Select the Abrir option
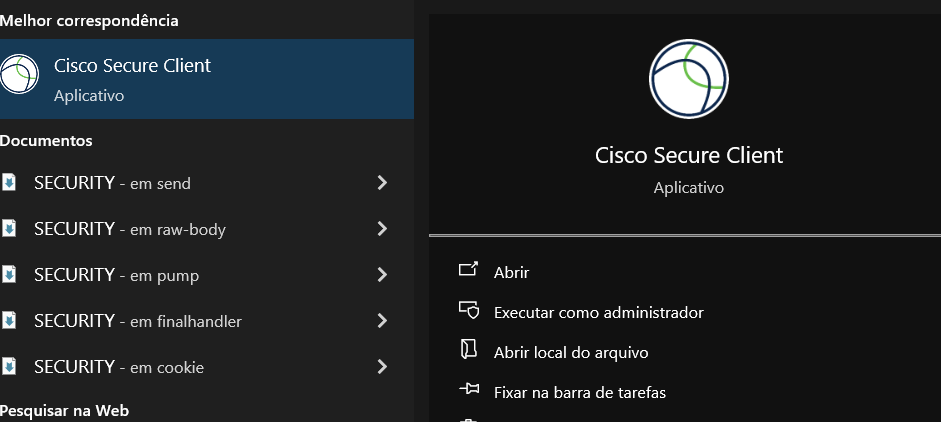Screen dimensions: 941x422 coord(511,273)
